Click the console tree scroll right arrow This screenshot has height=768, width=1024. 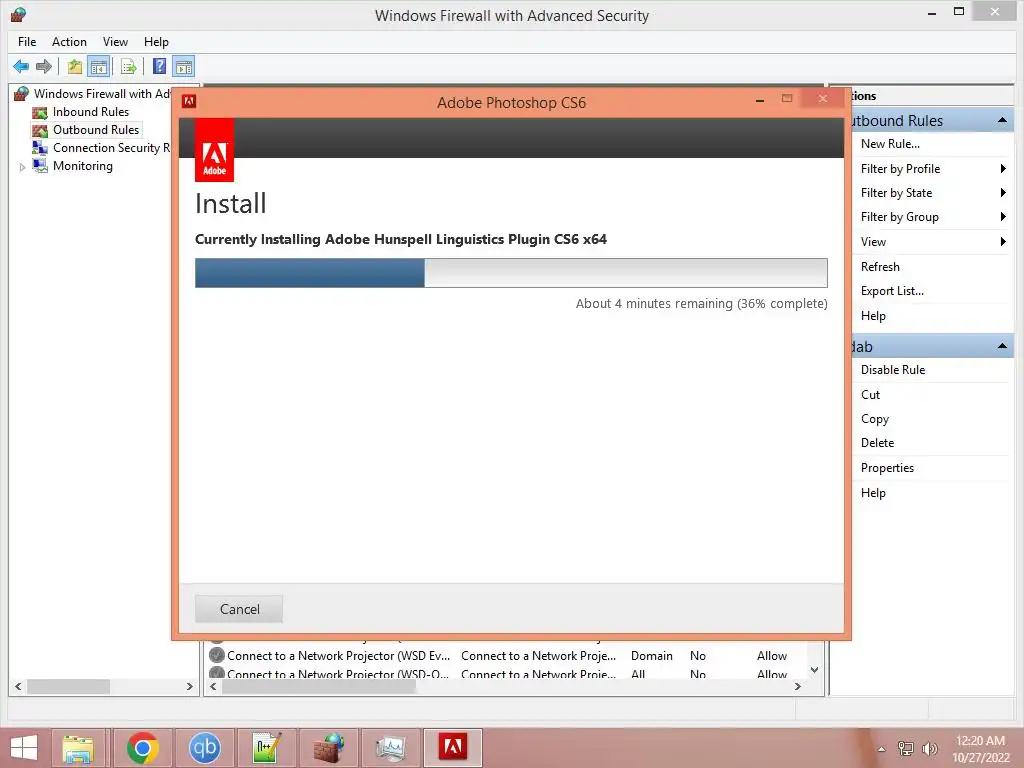pos(189,686)
